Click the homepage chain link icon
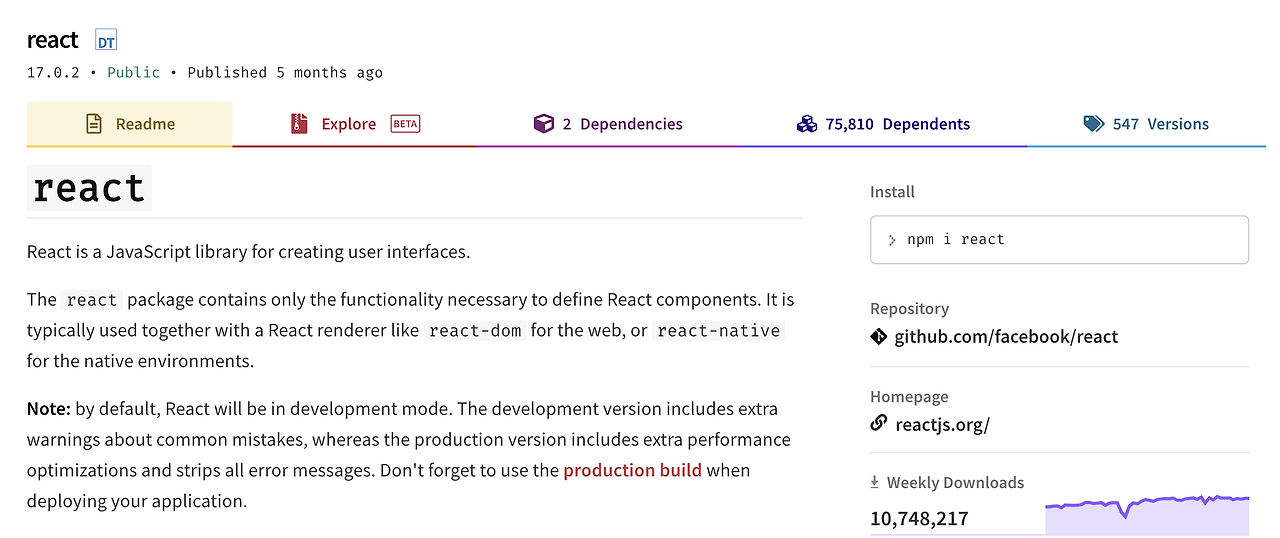Viewport: 1280px width, 538px height. tap(879, 423)
